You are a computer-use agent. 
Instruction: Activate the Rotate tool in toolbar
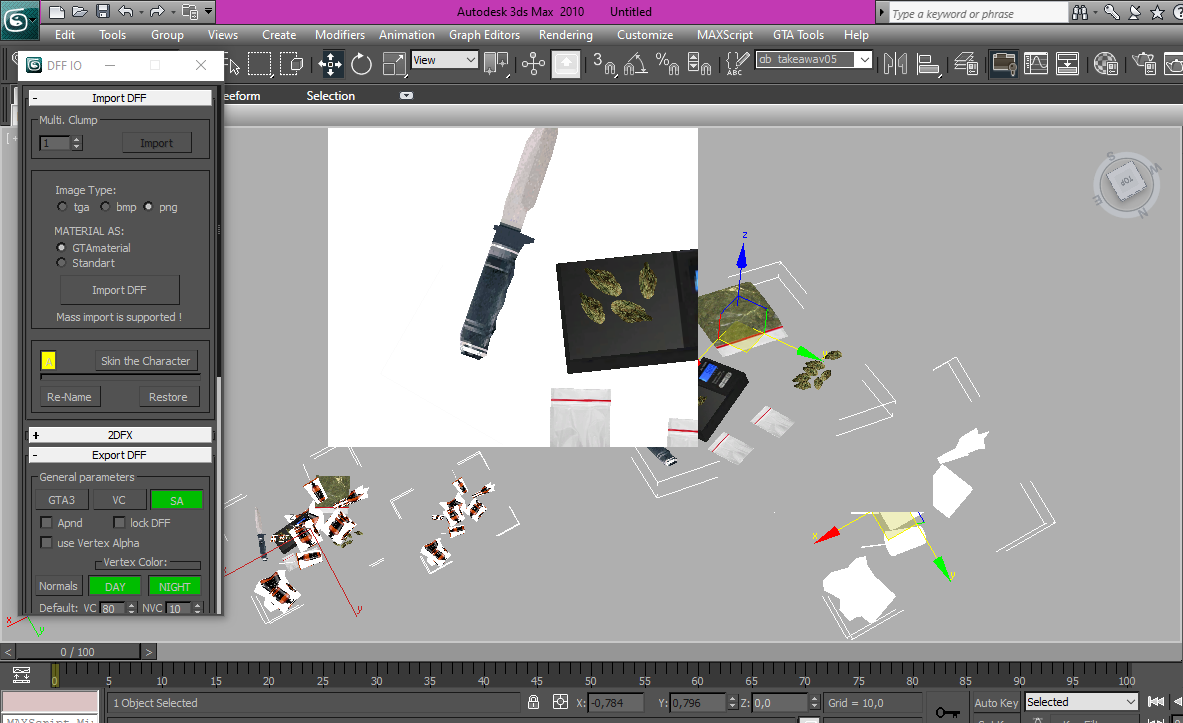361,64
